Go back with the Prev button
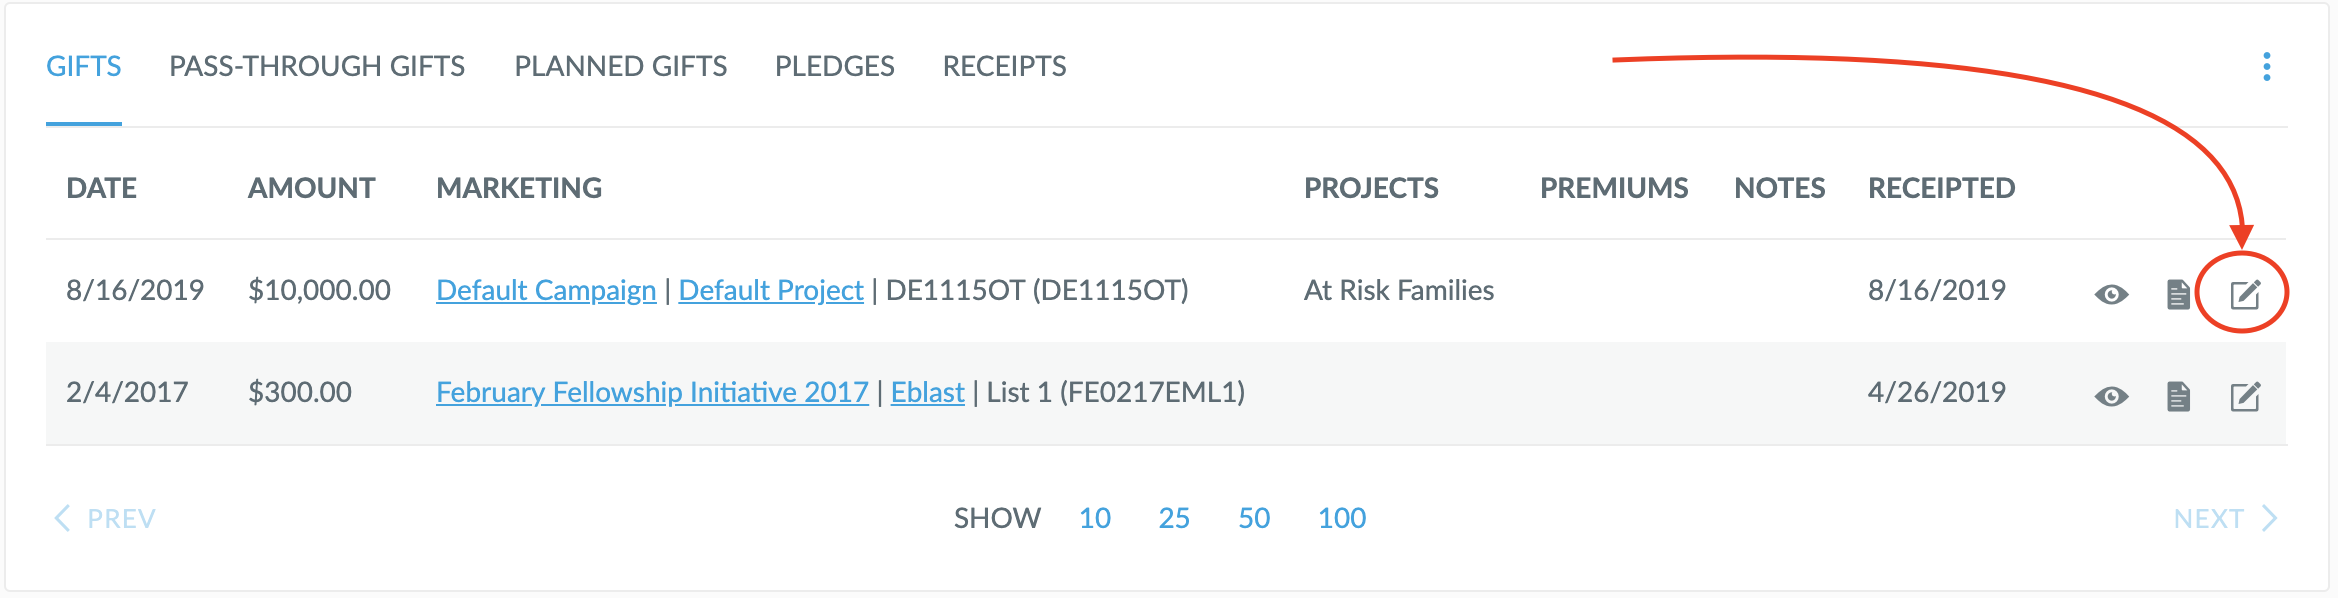Viewport: 2338px width, 598px height. click(x=105, y=518)
